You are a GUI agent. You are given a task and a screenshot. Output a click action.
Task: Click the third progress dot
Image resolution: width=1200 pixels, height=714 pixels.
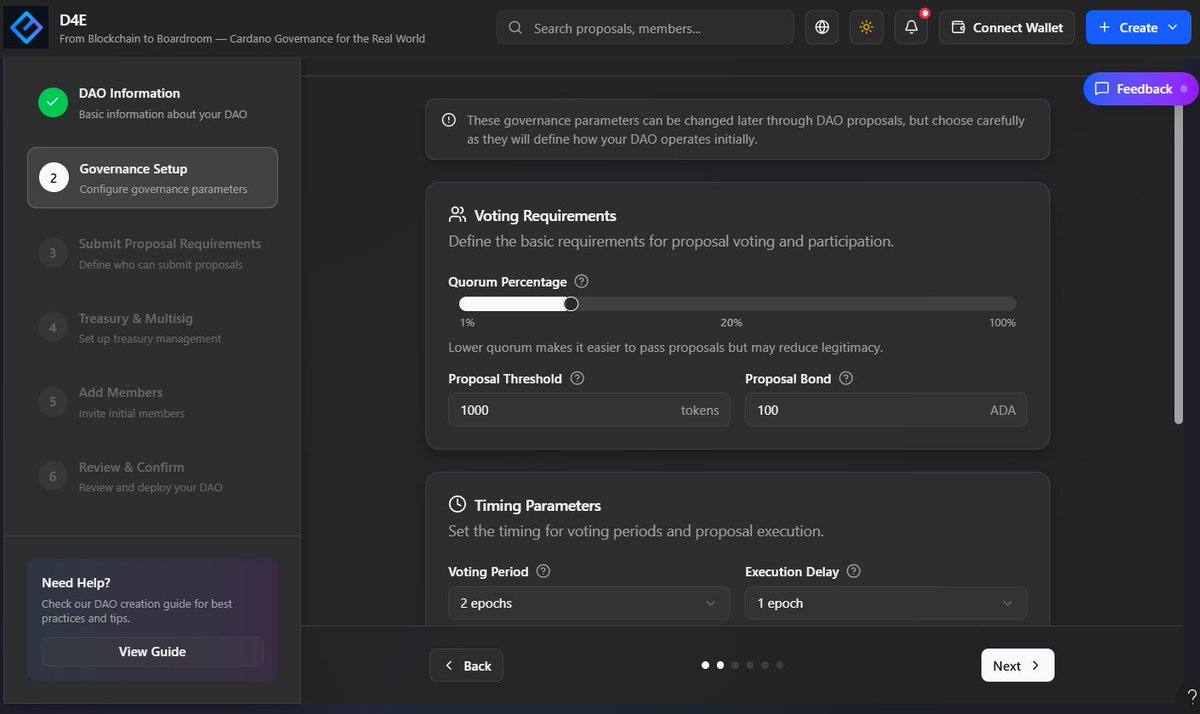(735, 665)
